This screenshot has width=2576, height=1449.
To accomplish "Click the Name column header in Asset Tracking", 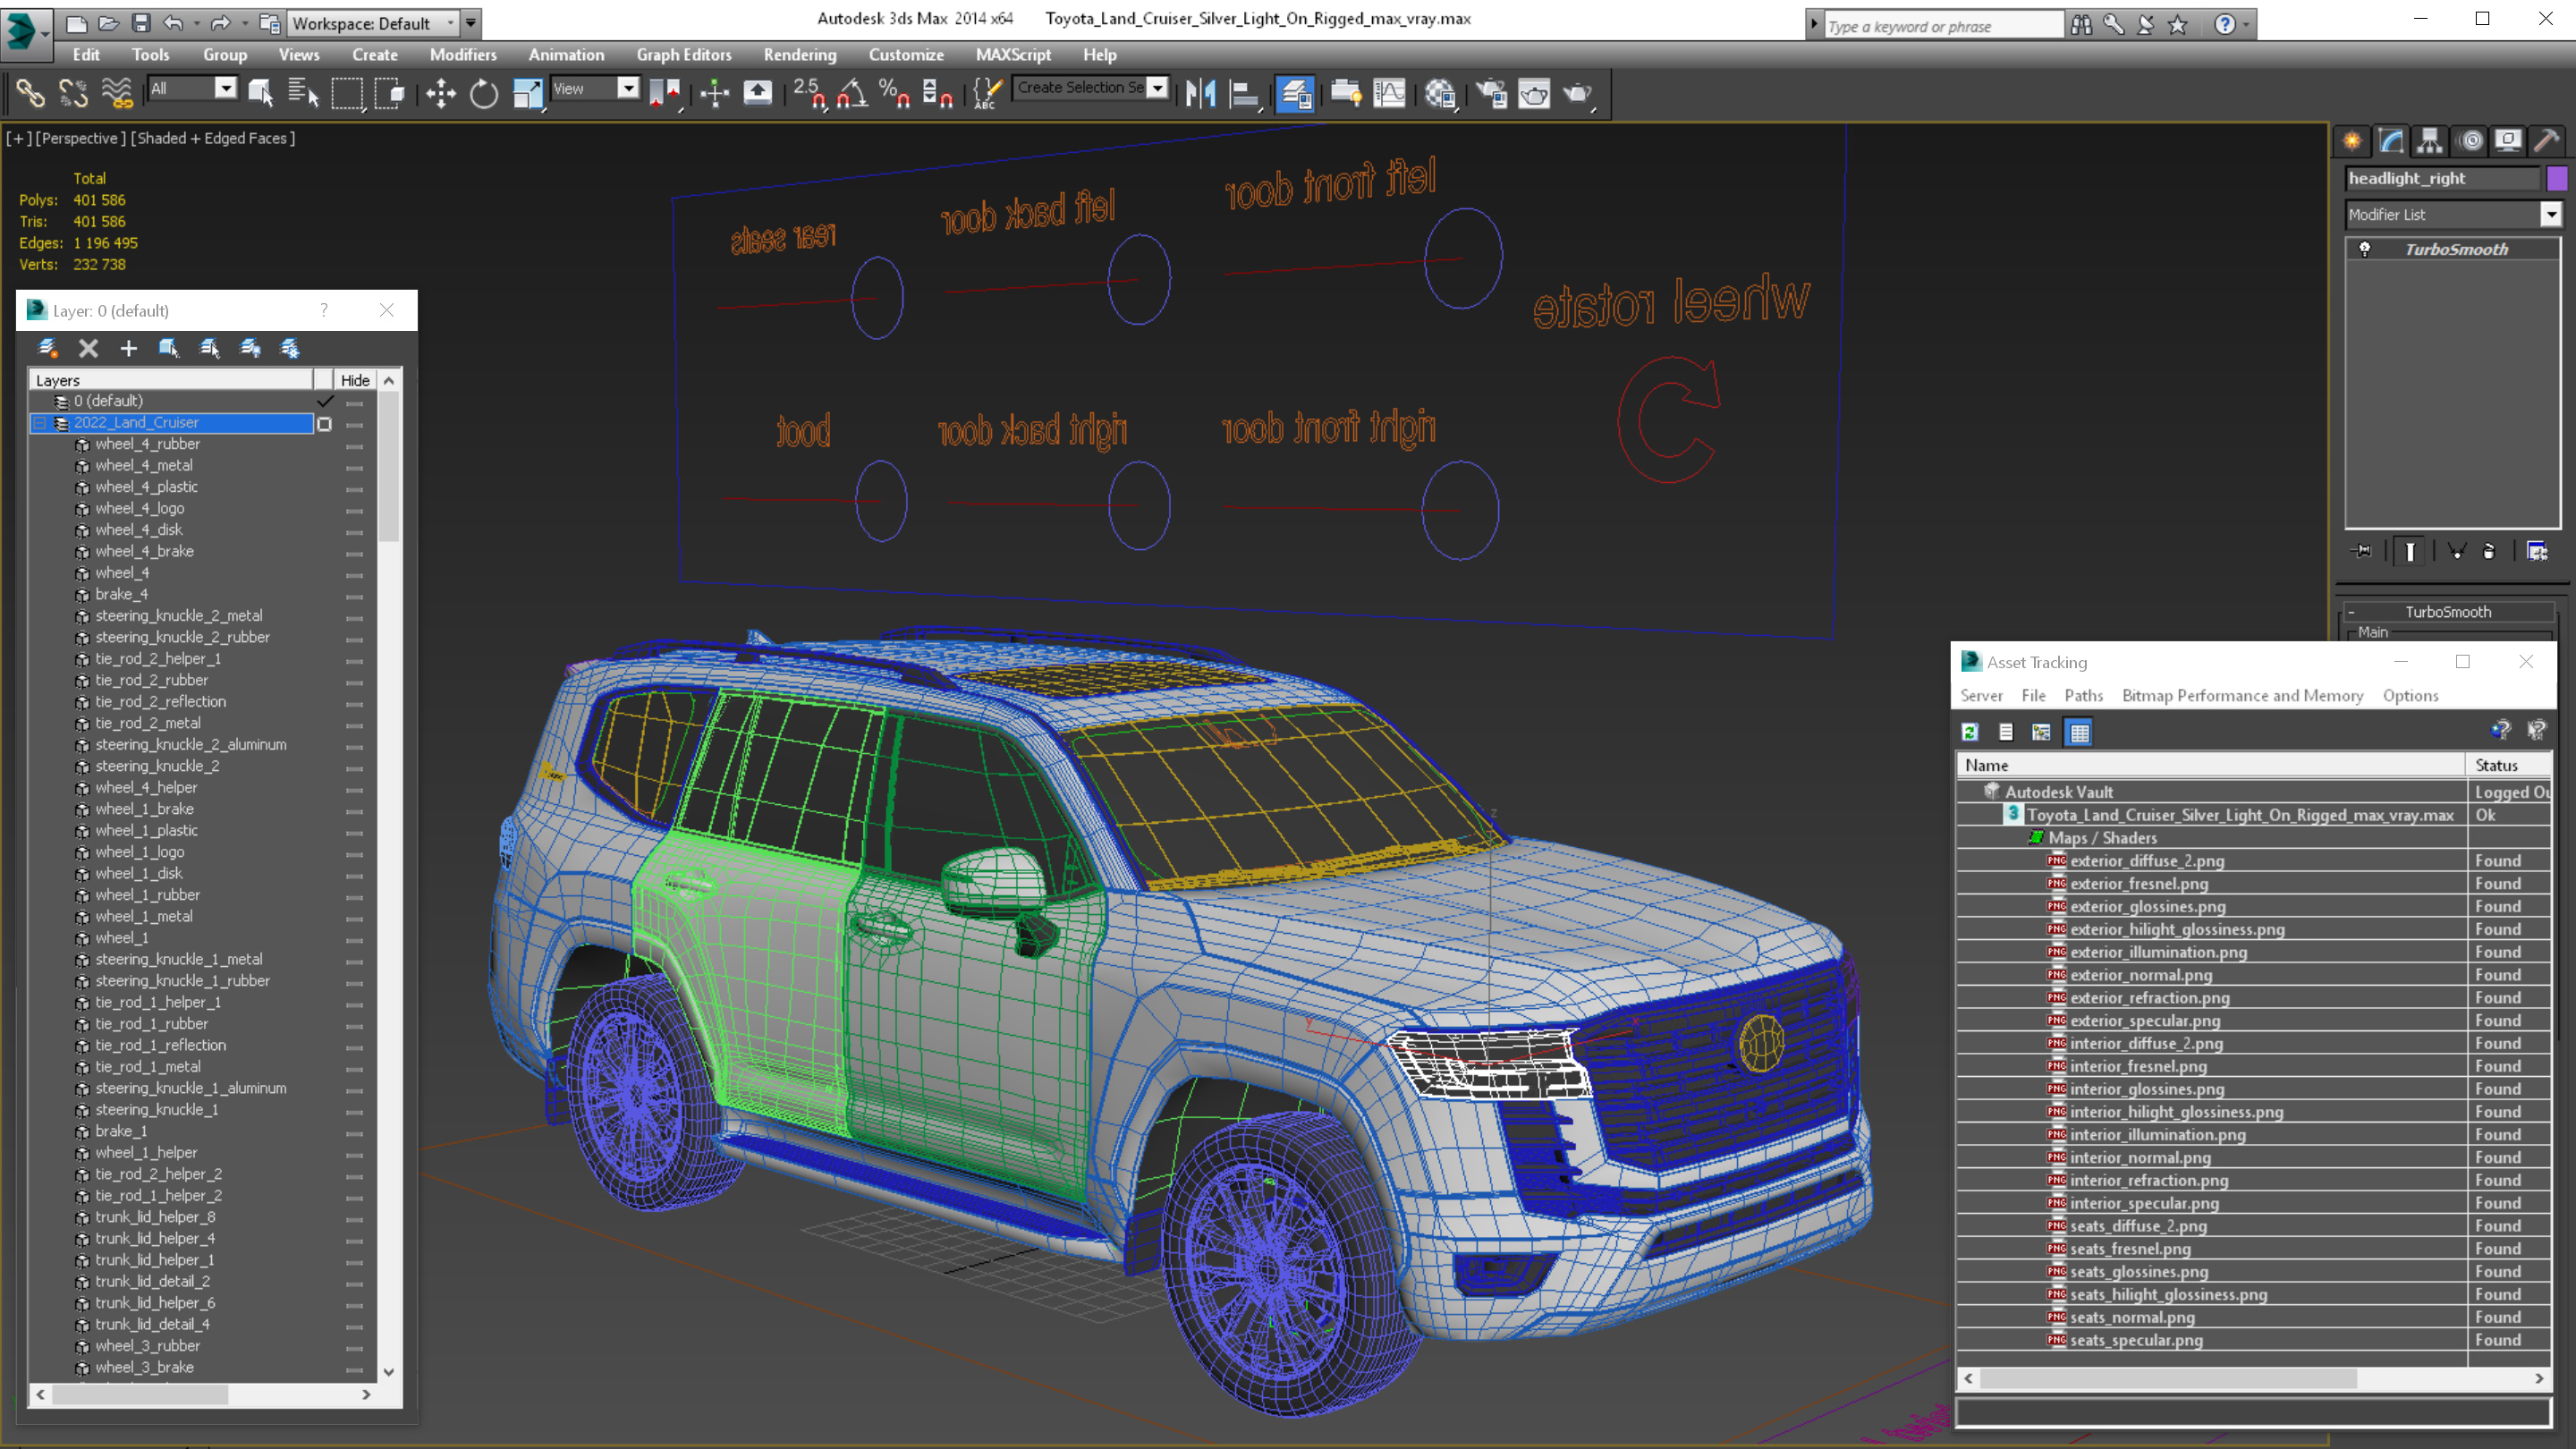I will pos(2210,765).
